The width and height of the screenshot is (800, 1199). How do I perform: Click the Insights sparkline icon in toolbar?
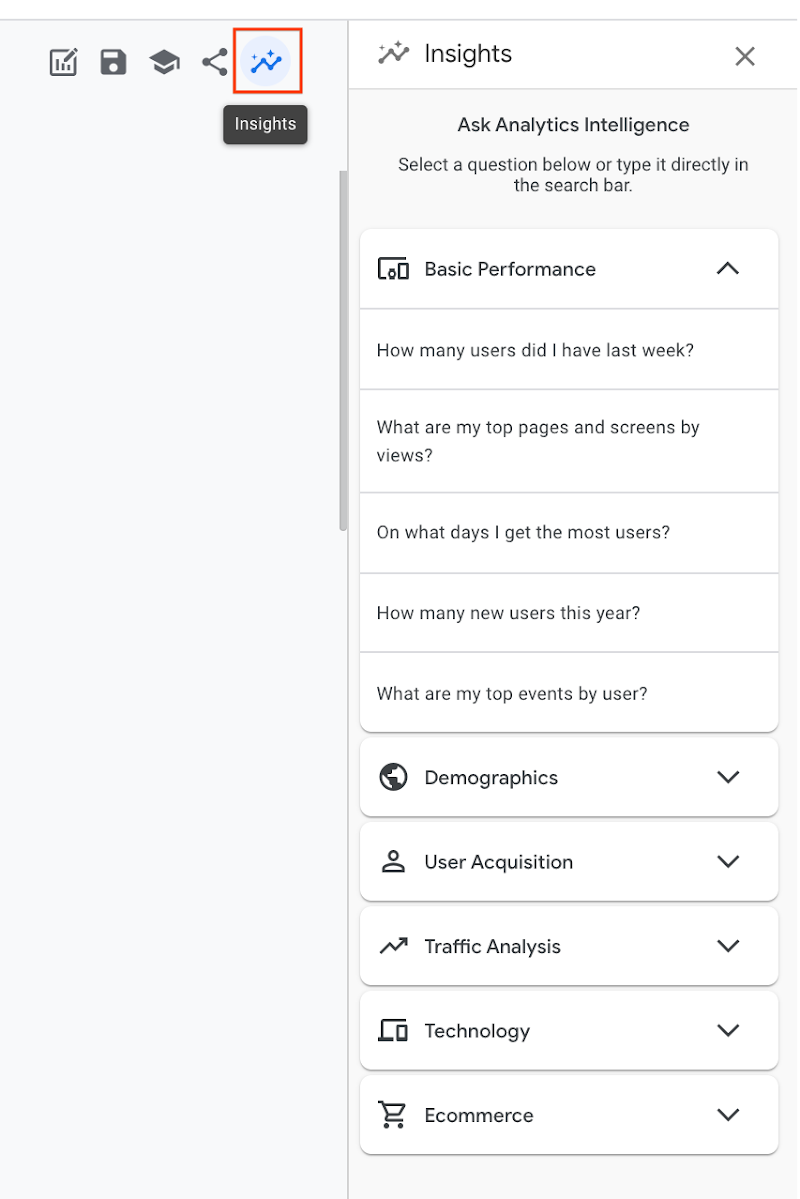coord(266,62)
